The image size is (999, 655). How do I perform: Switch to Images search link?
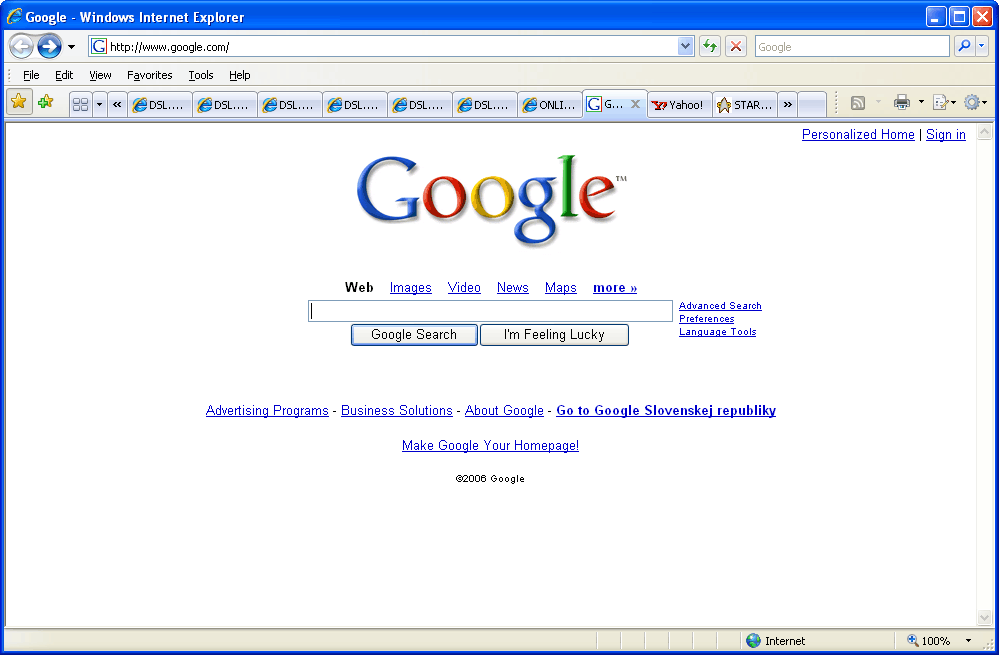tap(410, 287)
